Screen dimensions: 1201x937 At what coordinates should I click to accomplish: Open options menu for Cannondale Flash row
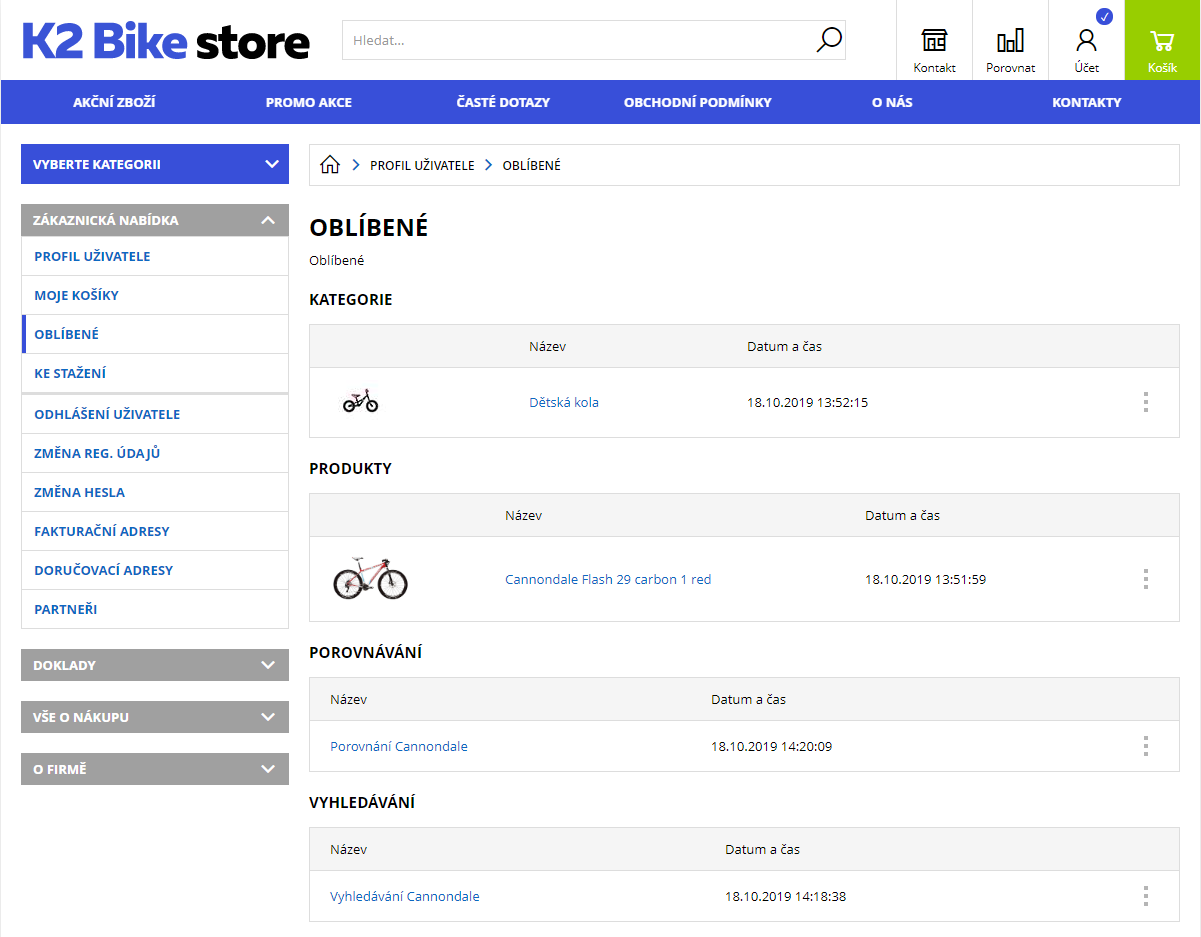point(1145,579)
